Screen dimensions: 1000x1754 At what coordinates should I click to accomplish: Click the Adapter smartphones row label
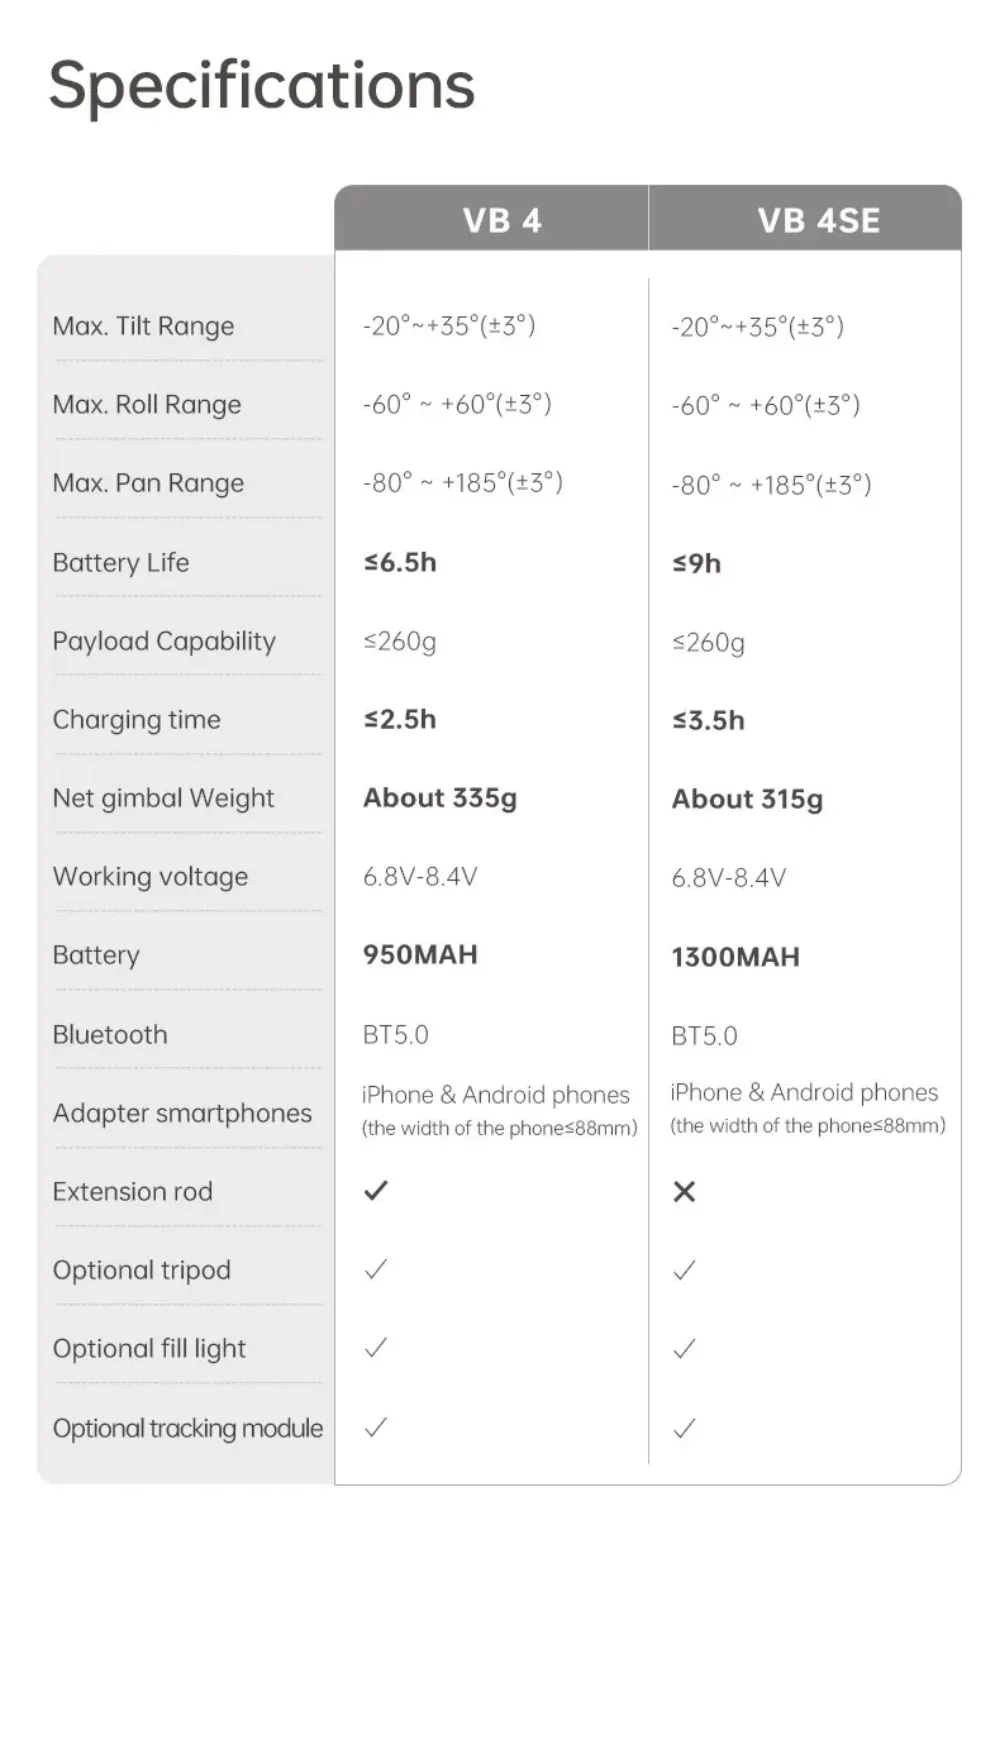183,1114
